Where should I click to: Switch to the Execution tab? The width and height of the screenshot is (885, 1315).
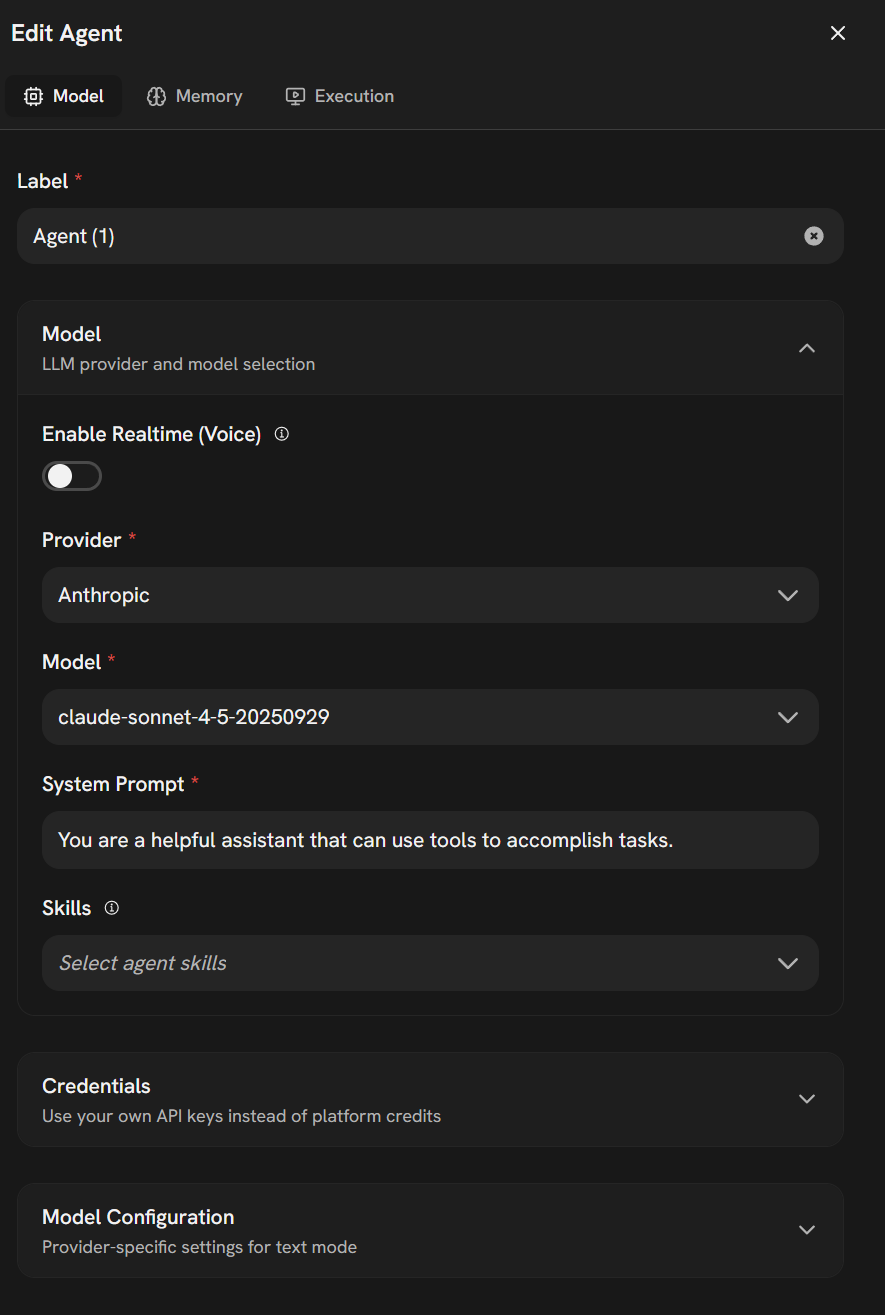(x=354, y=97)
